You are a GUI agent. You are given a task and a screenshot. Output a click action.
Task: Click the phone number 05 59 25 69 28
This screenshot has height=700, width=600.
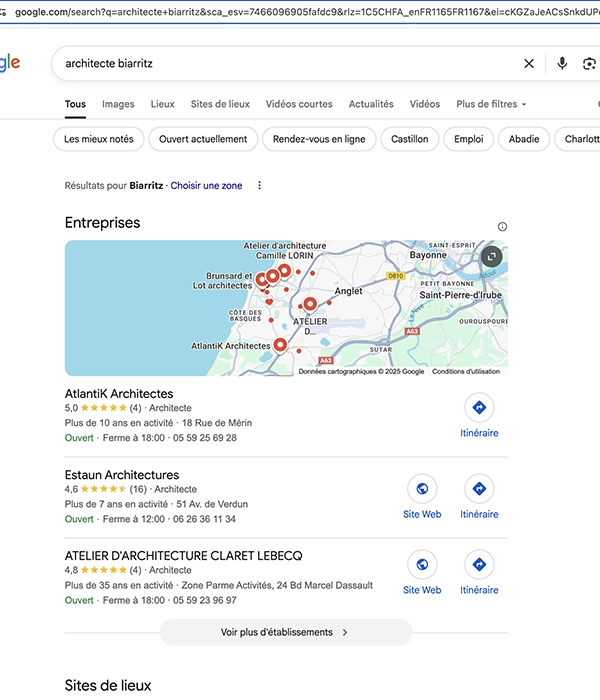tap(205, 438)
